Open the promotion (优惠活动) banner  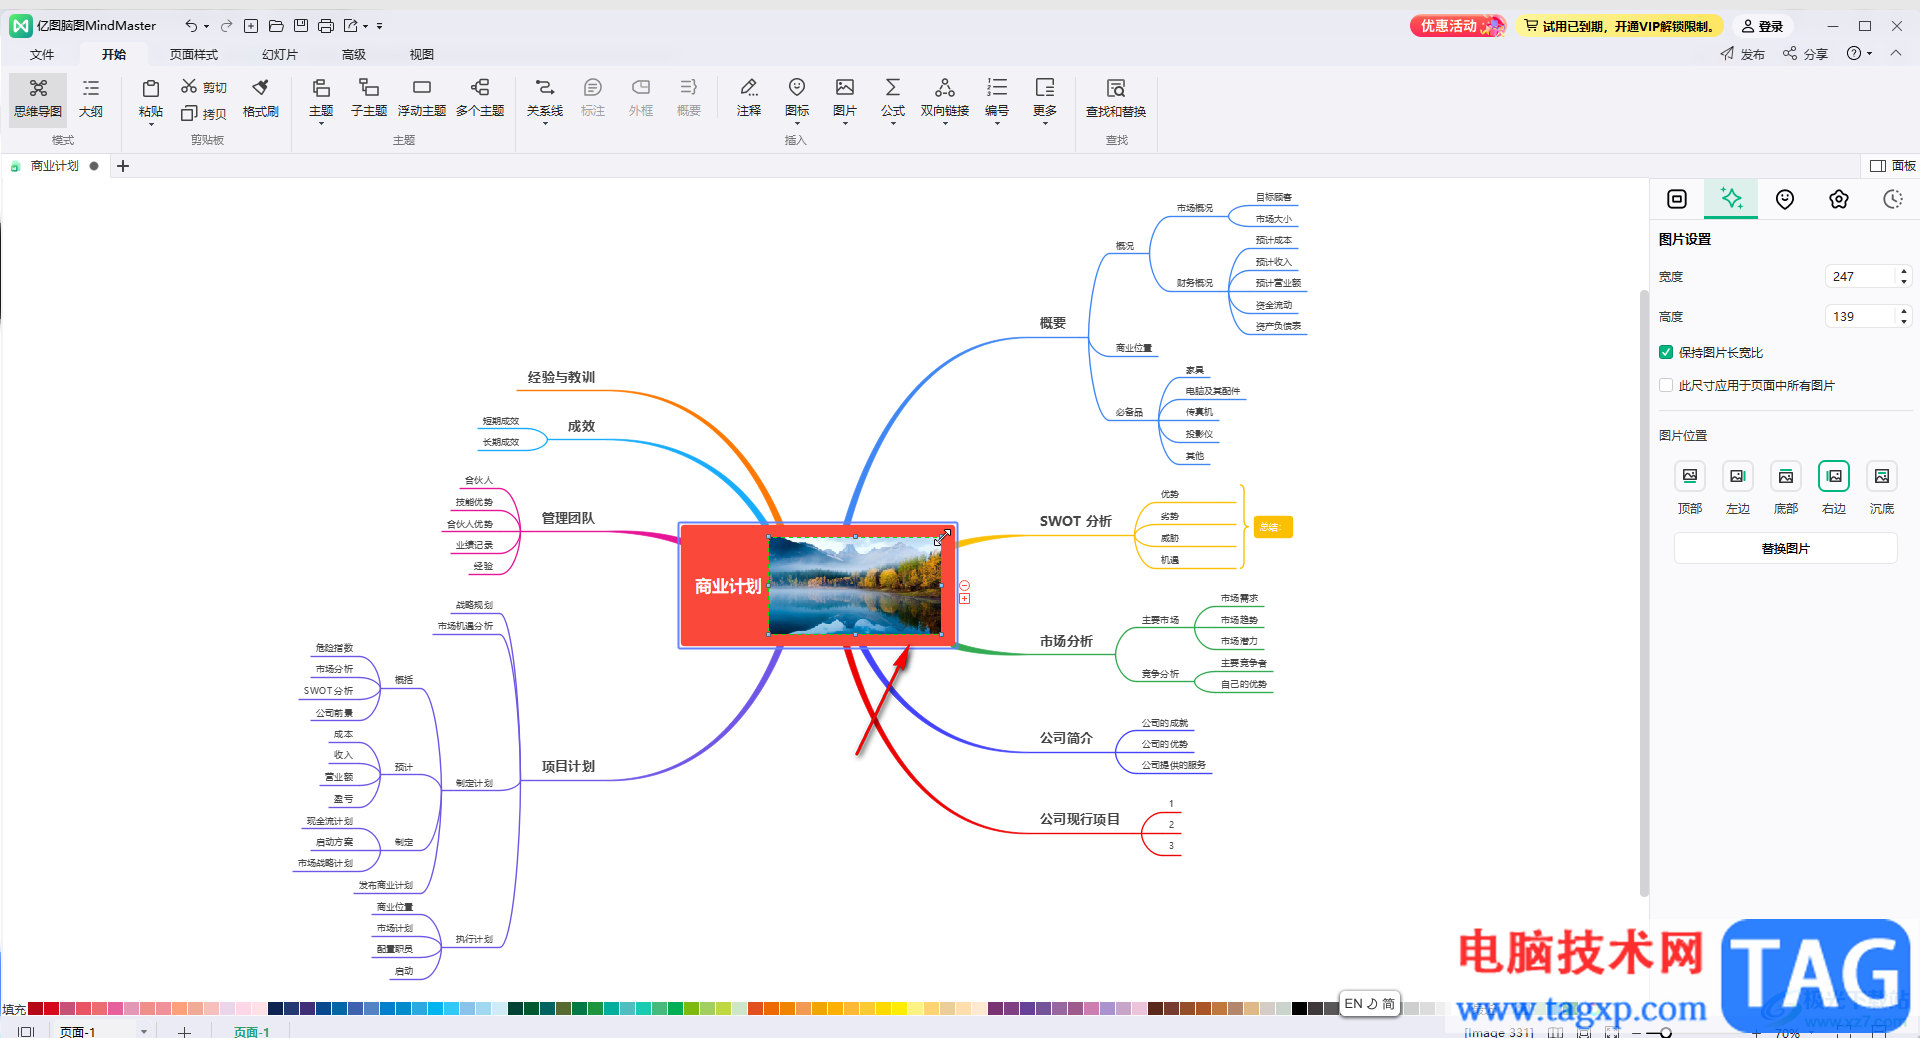click(x=1457, y=26)
